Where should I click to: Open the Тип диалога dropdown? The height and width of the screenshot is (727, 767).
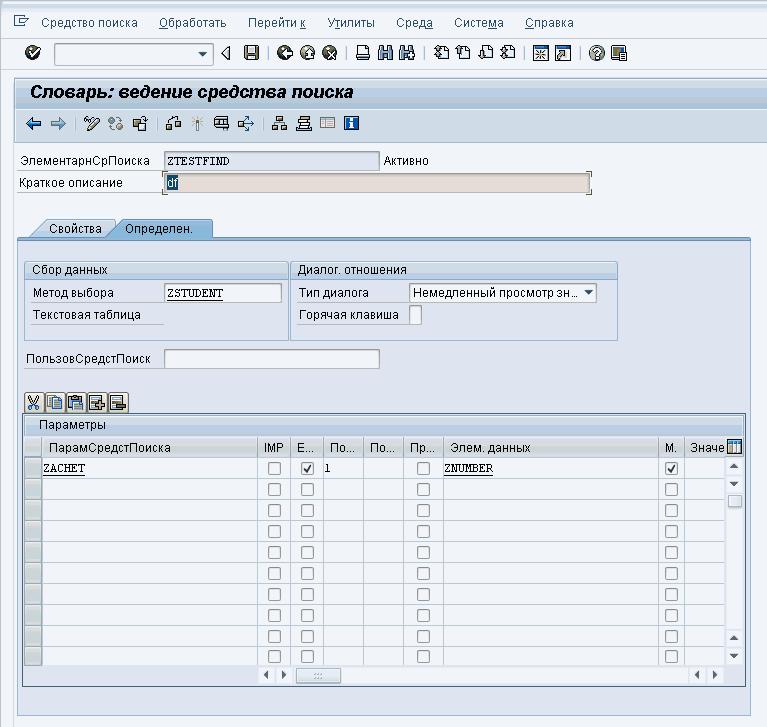pos(589,293)
